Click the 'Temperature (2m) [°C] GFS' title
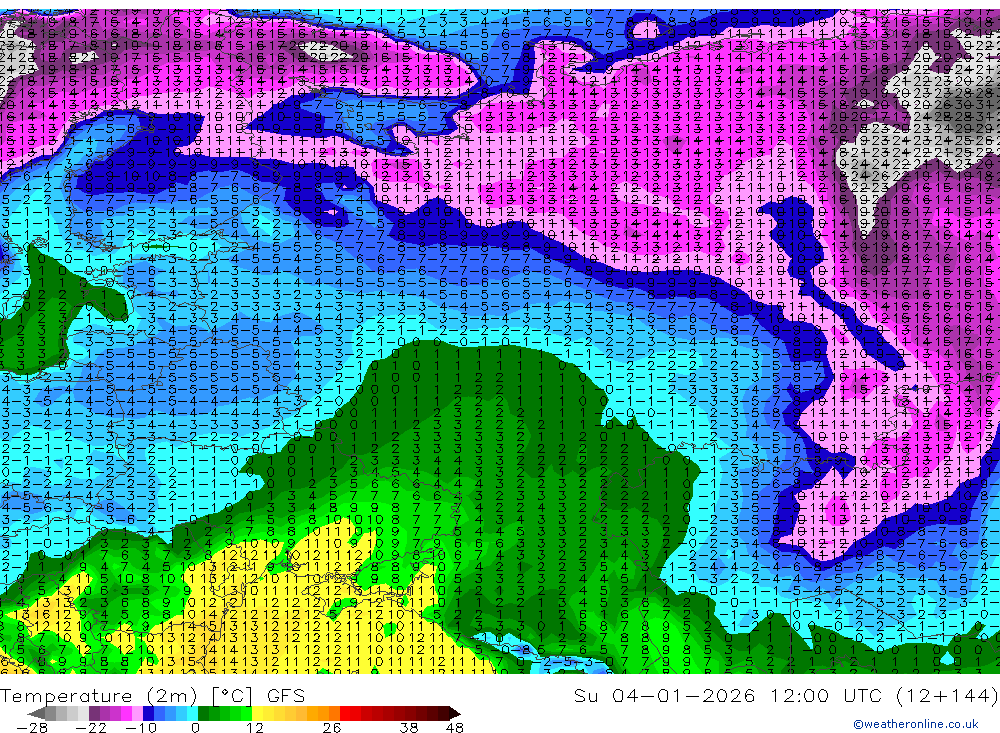The image size is (1000, 733). point(152,695)
